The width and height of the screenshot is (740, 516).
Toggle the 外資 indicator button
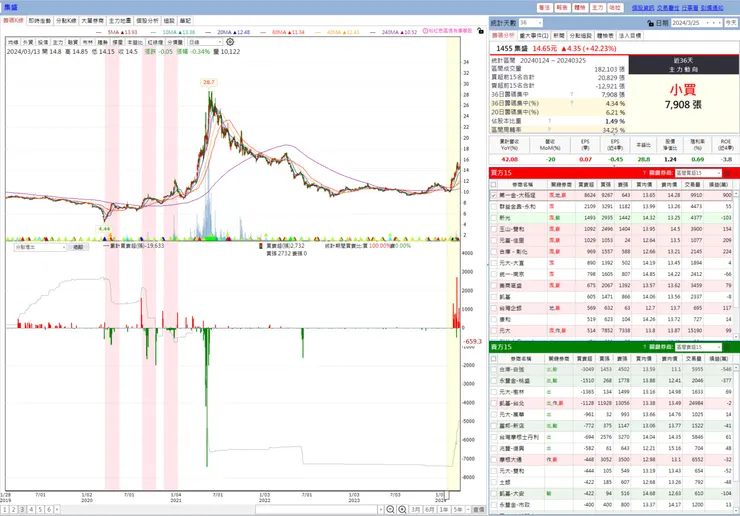pyautogui.click(x=28, y=42)
